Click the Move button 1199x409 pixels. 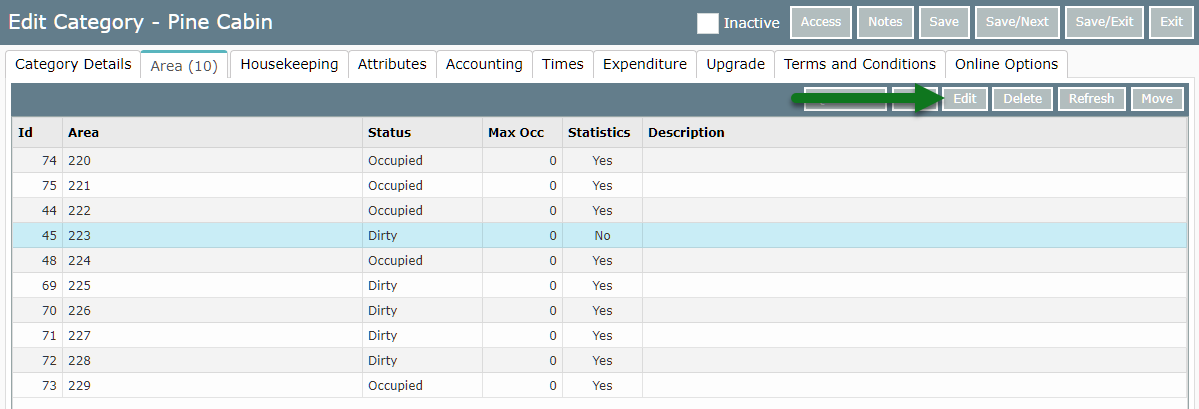click(1157, 99)
